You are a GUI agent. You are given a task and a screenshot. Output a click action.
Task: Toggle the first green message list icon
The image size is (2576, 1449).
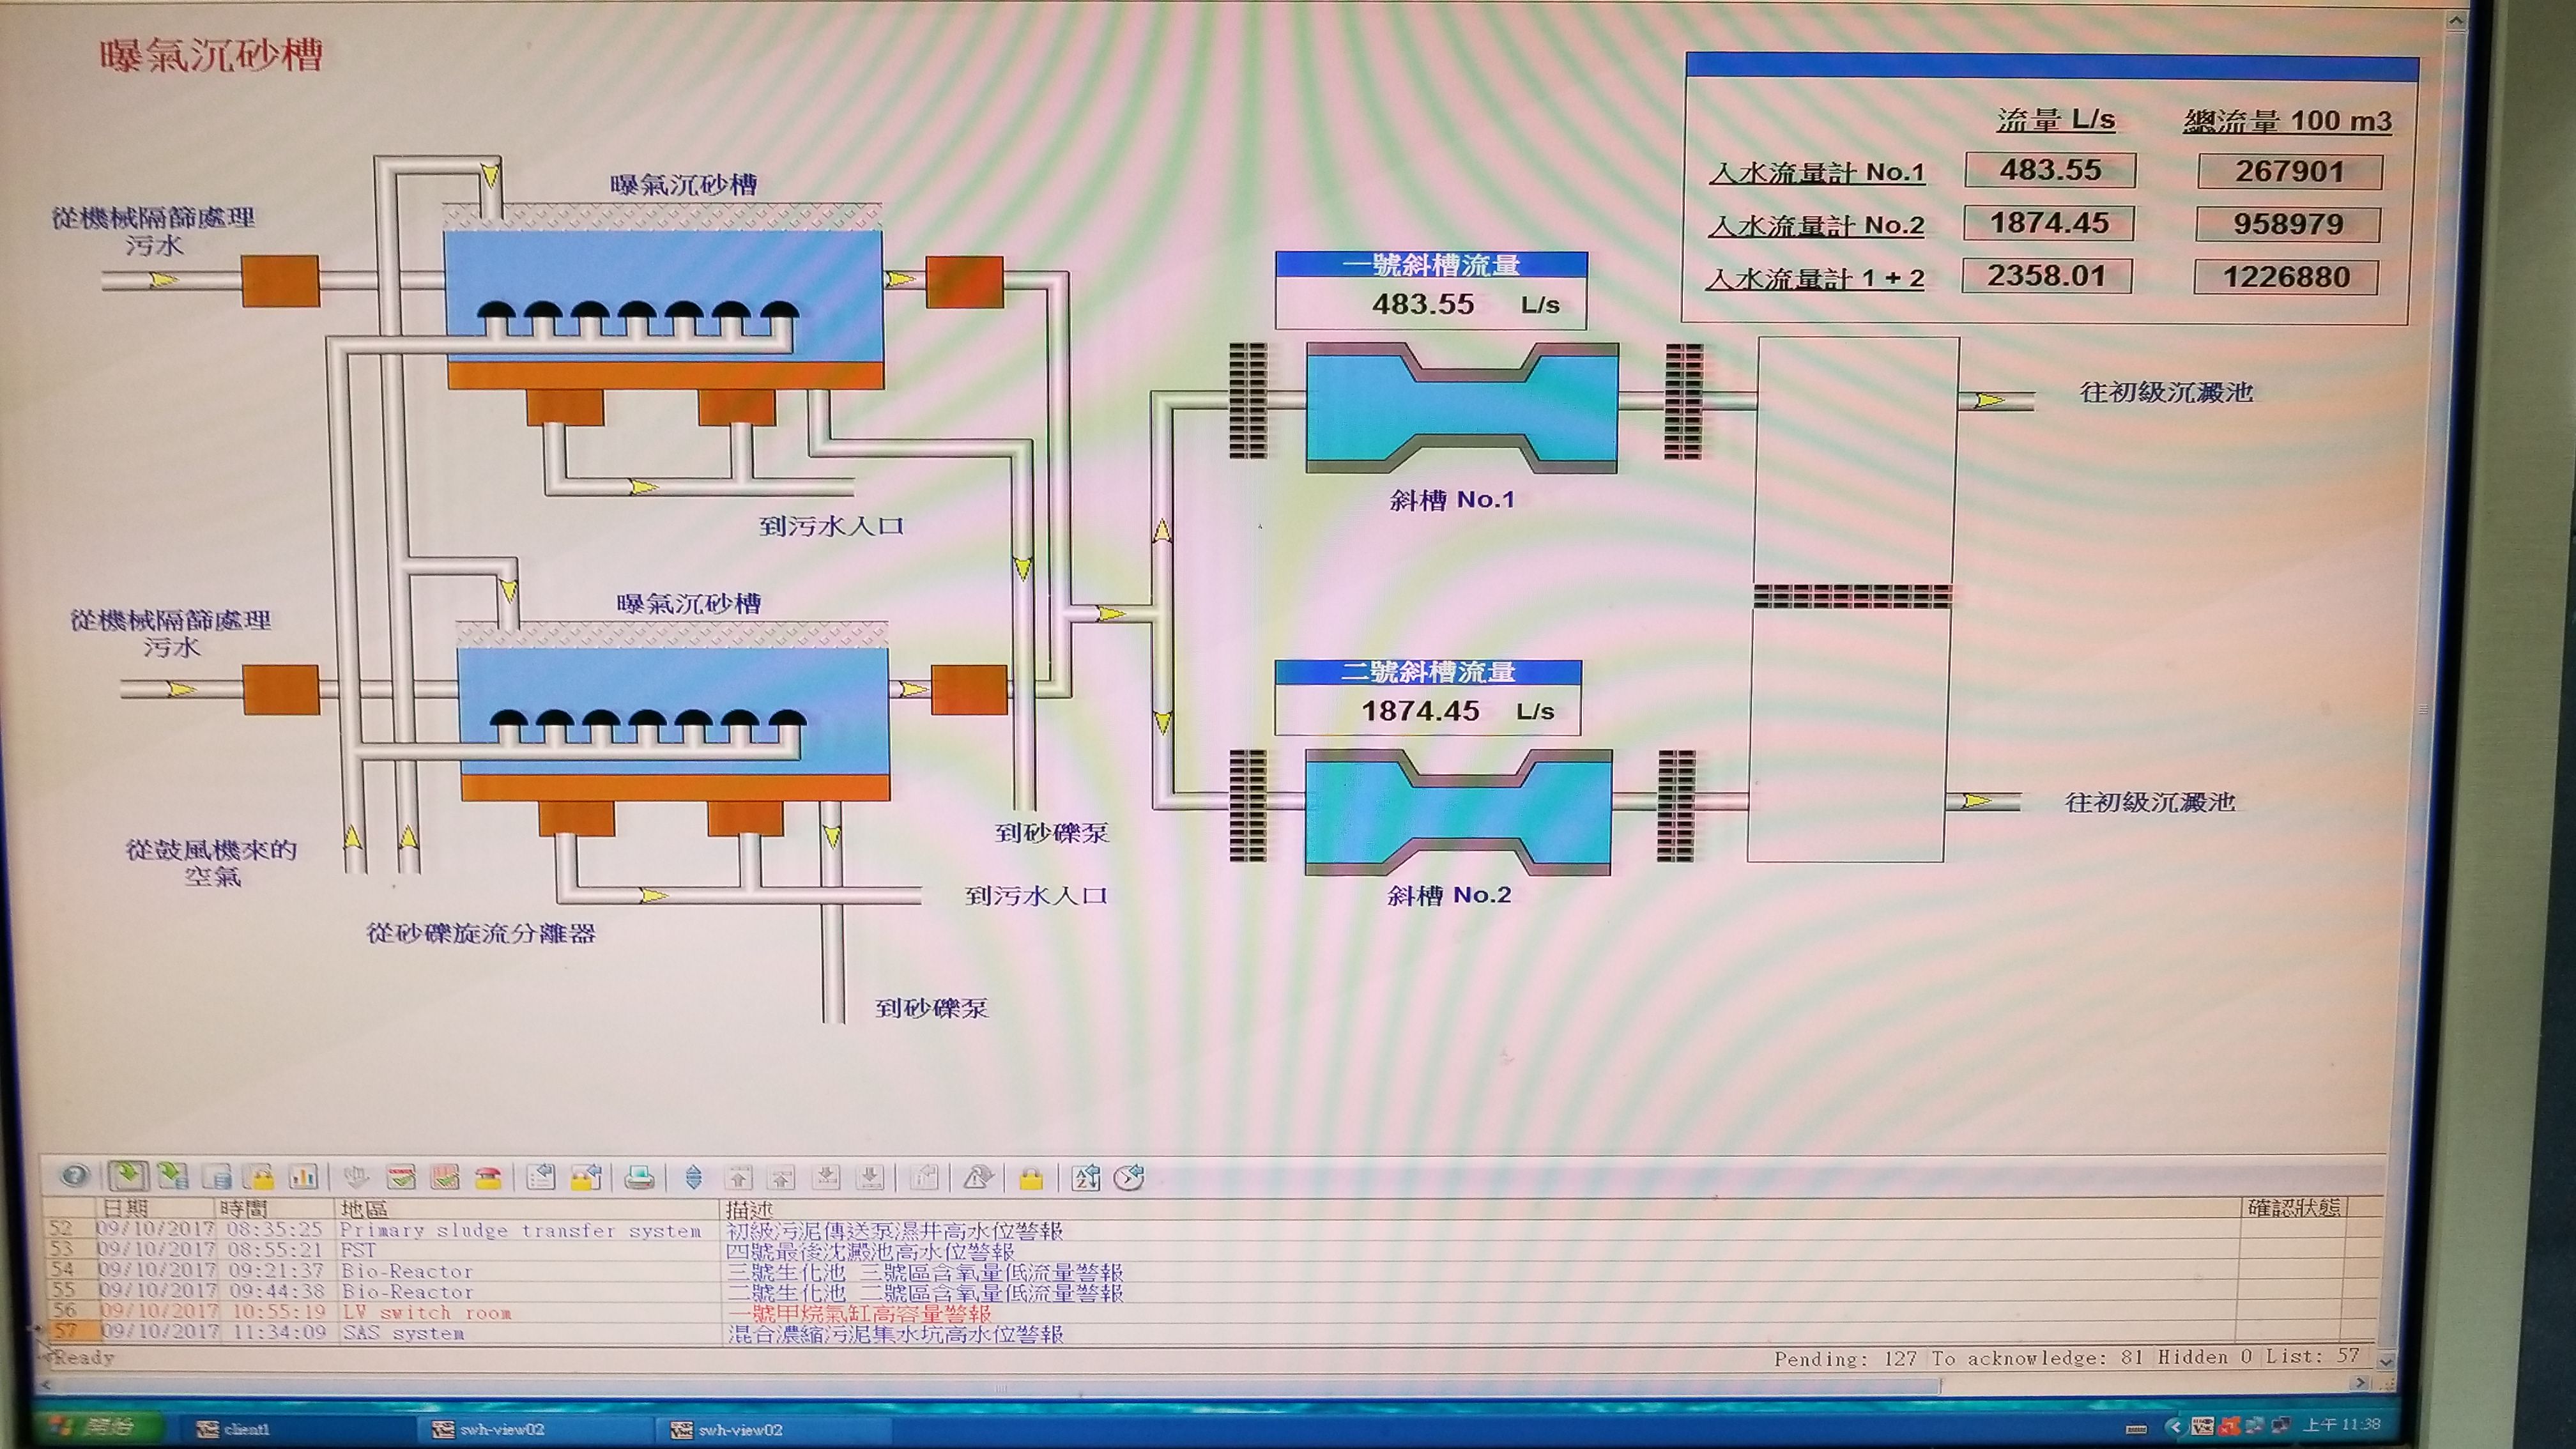point(128,1176)
